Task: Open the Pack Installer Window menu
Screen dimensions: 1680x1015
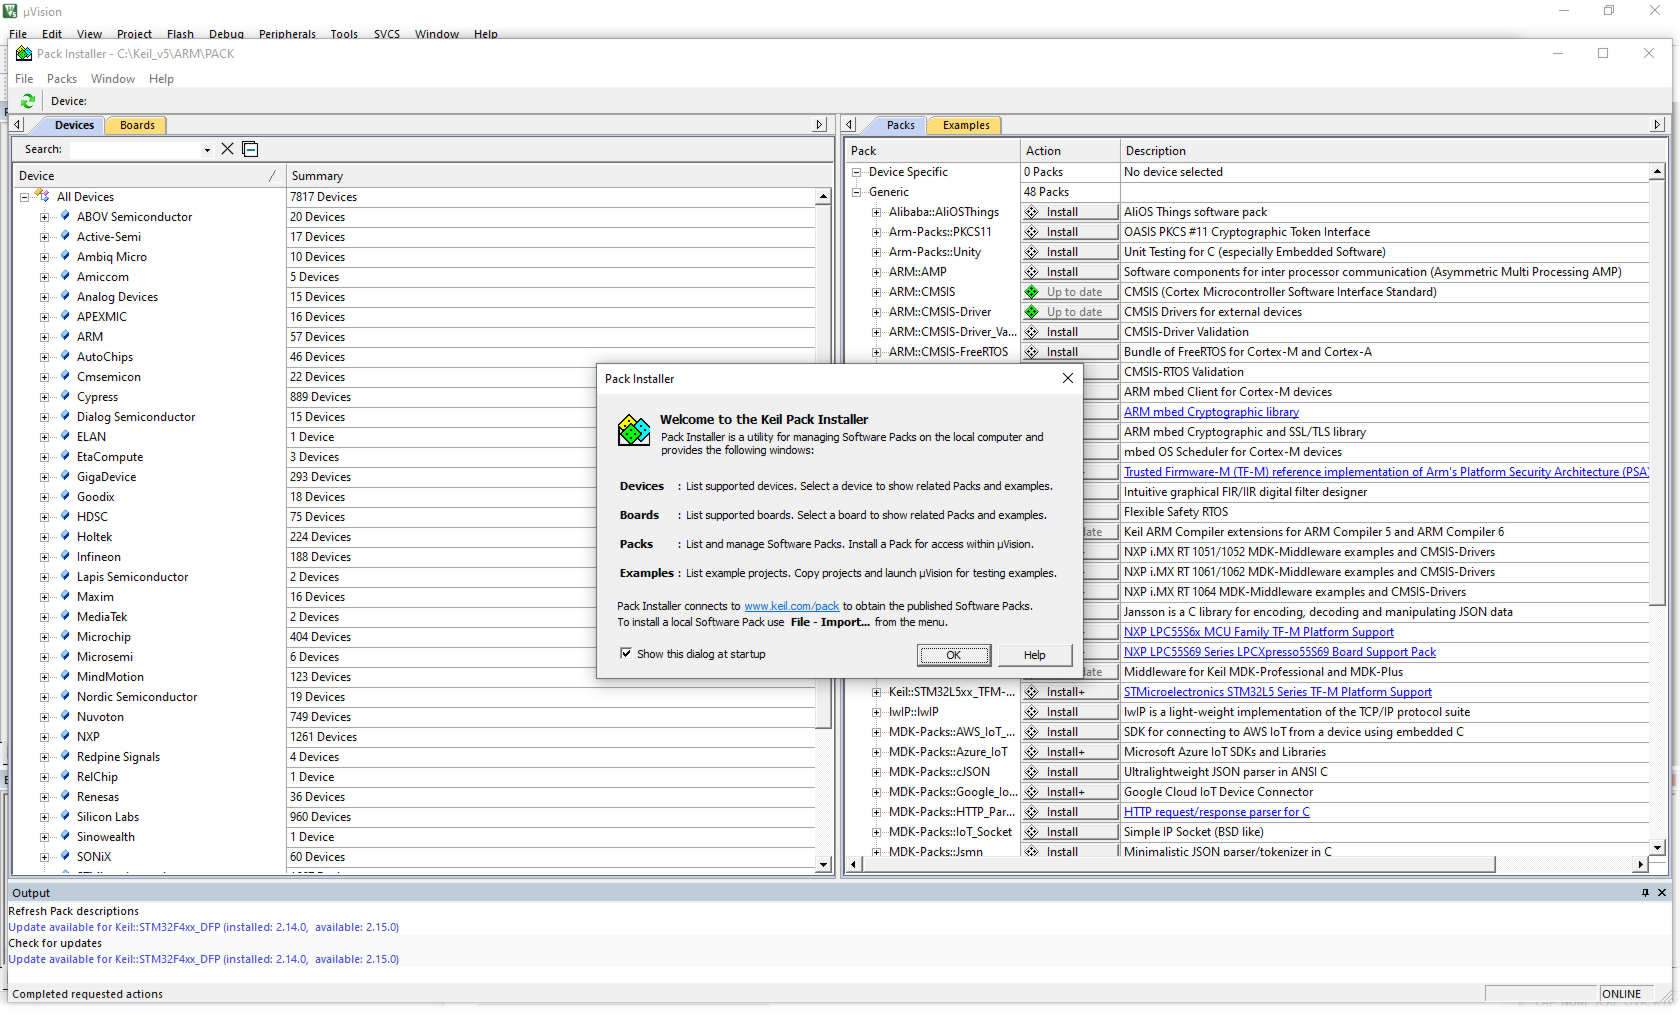Action: (x=113, y=79)
